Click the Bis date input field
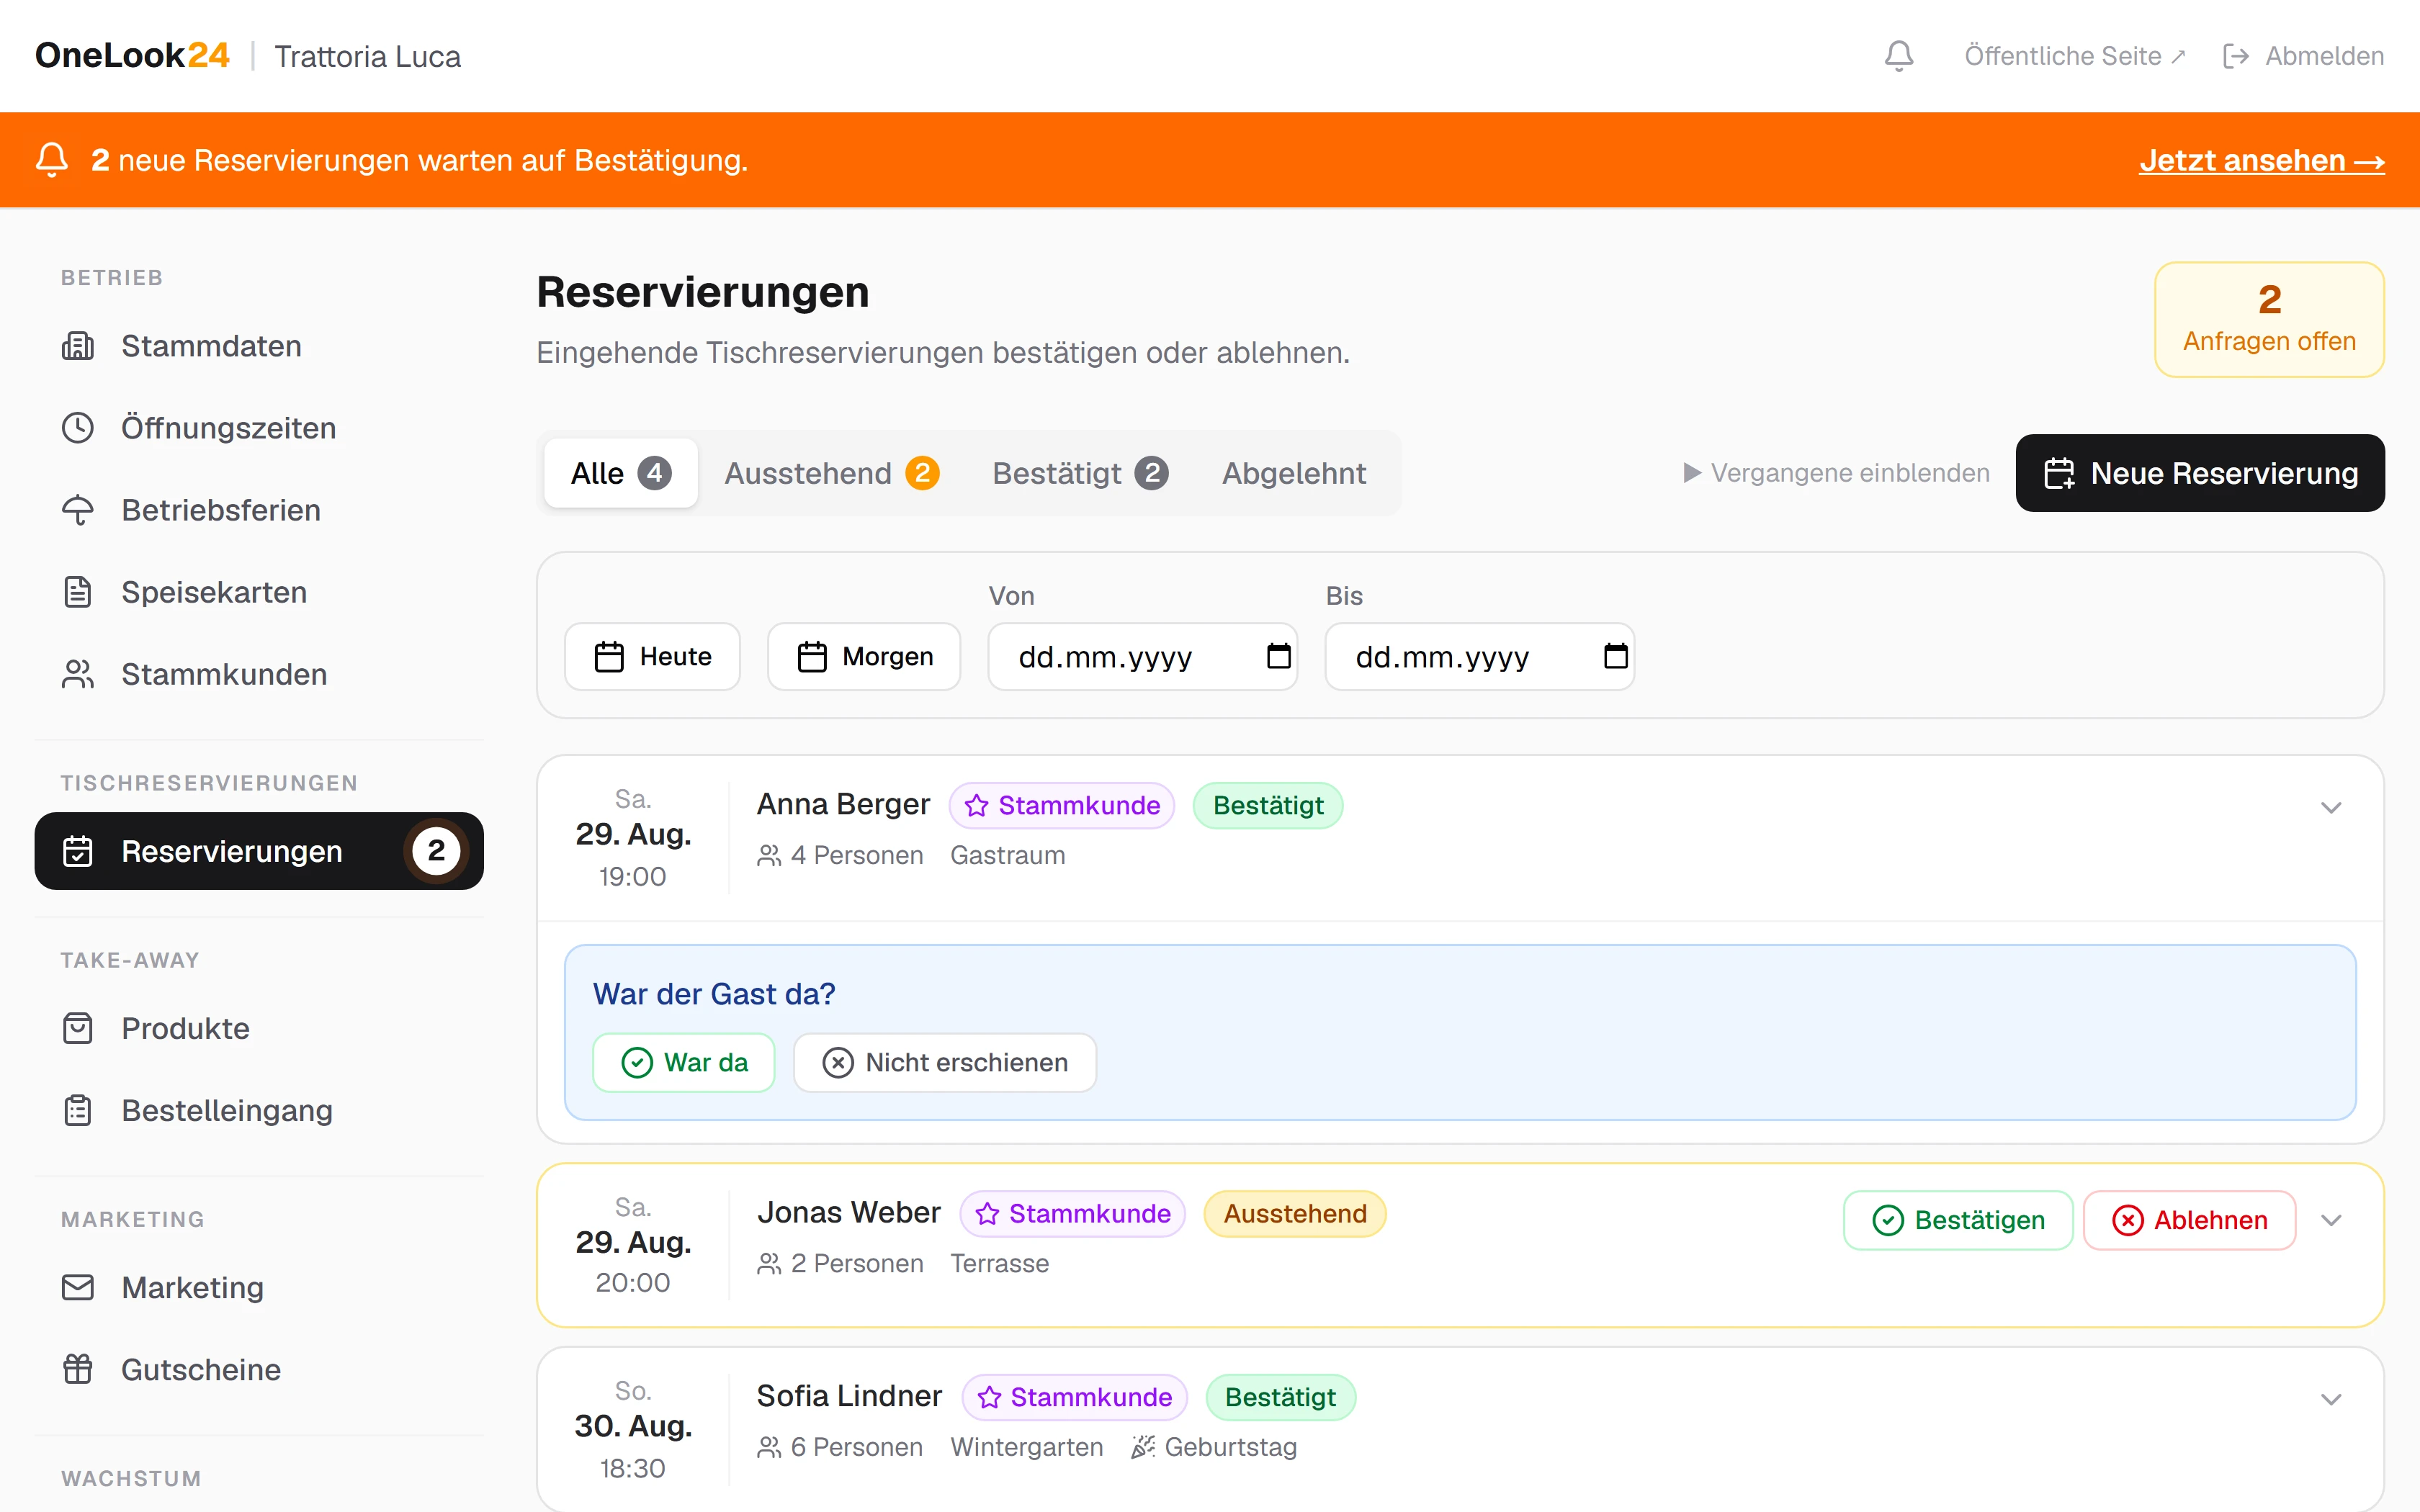 coord(1480,657)
